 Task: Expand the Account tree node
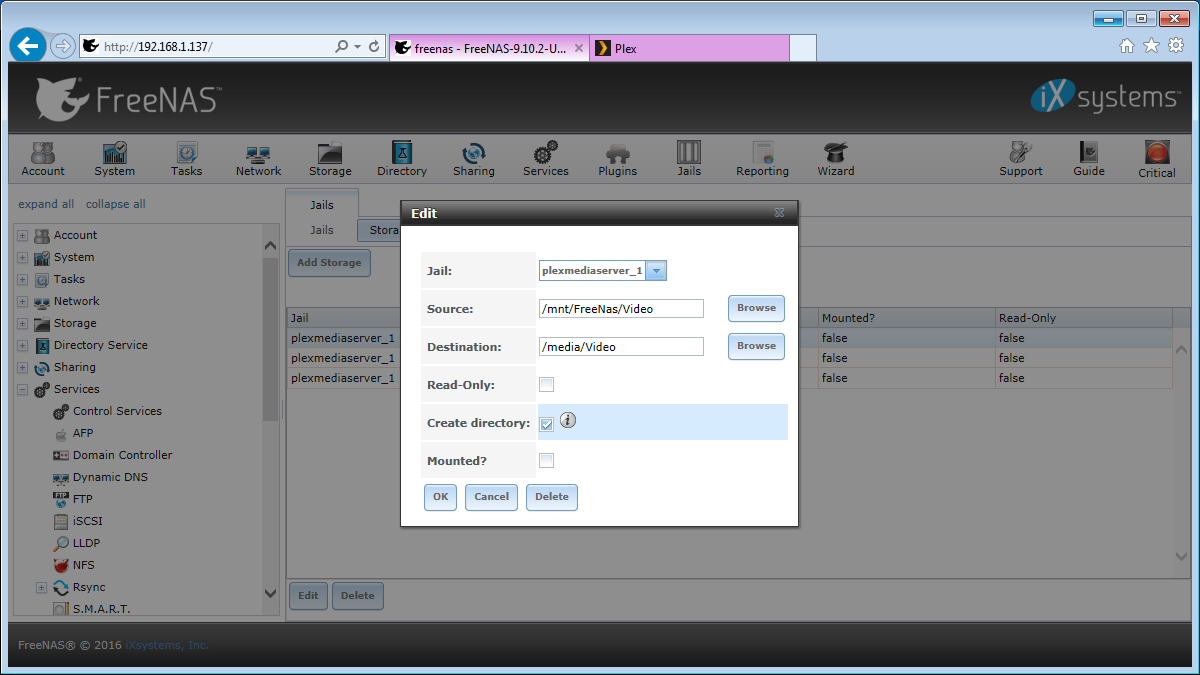(23, 236)
